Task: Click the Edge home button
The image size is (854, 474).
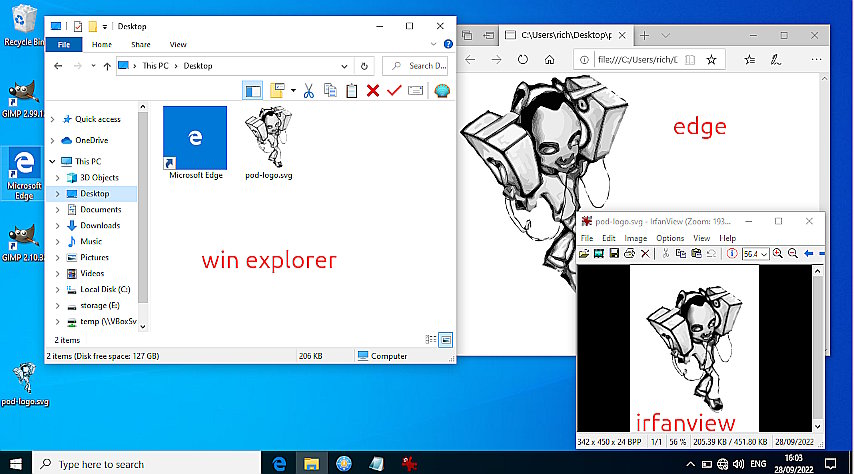Action: tap(550, 59)
